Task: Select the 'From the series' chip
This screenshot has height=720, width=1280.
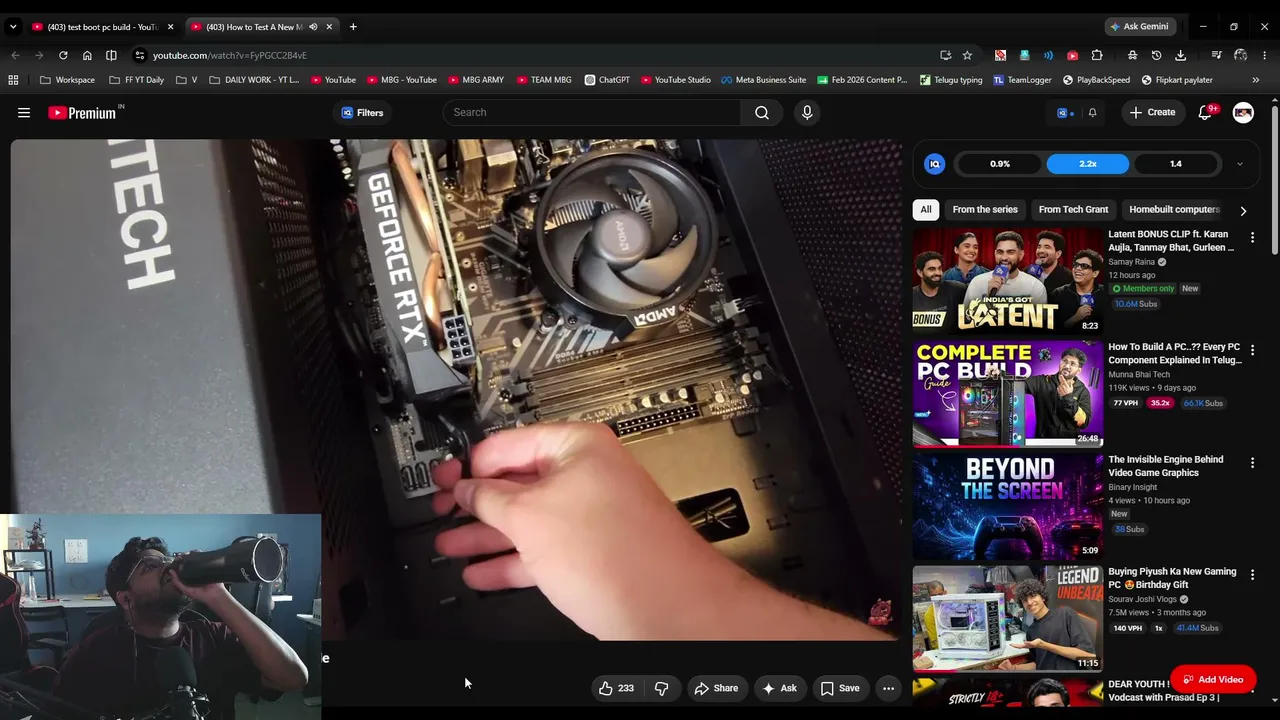Action: click(x=985, y=210)
